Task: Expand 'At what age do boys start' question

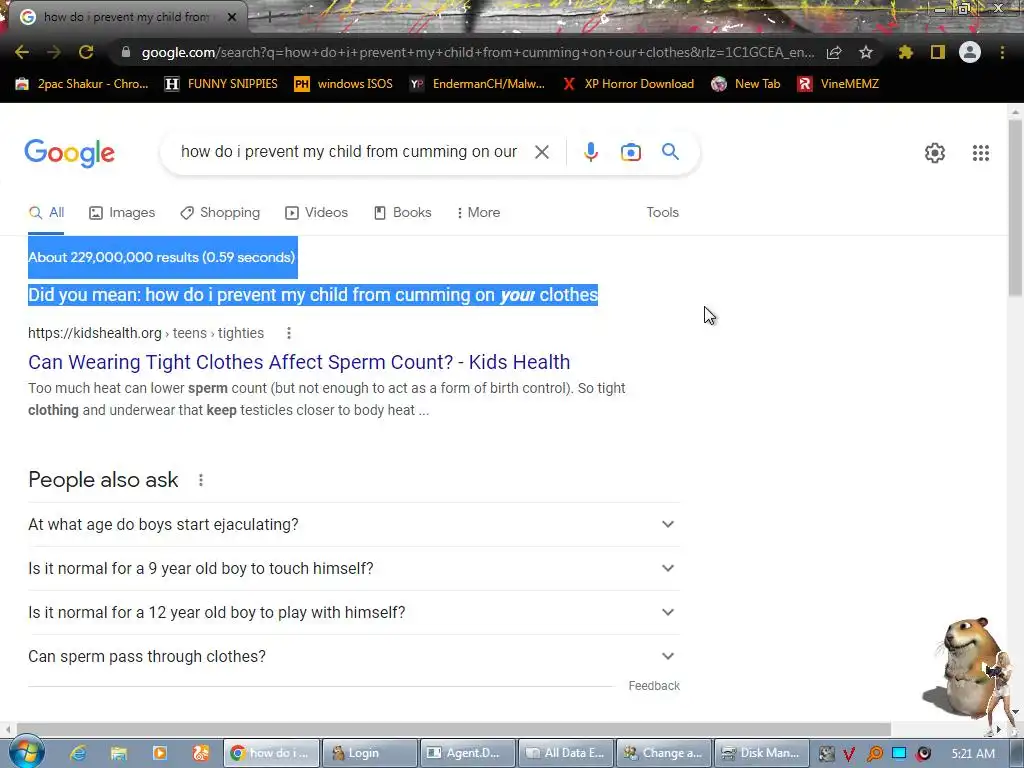Action: (x=353, y=524)
